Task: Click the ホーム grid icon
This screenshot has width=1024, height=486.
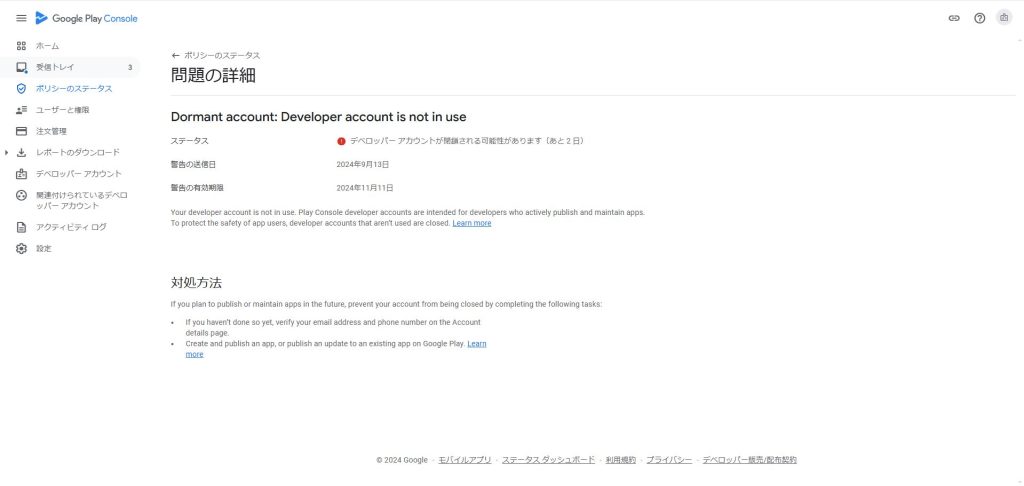Action: click(x=21, y=46)
